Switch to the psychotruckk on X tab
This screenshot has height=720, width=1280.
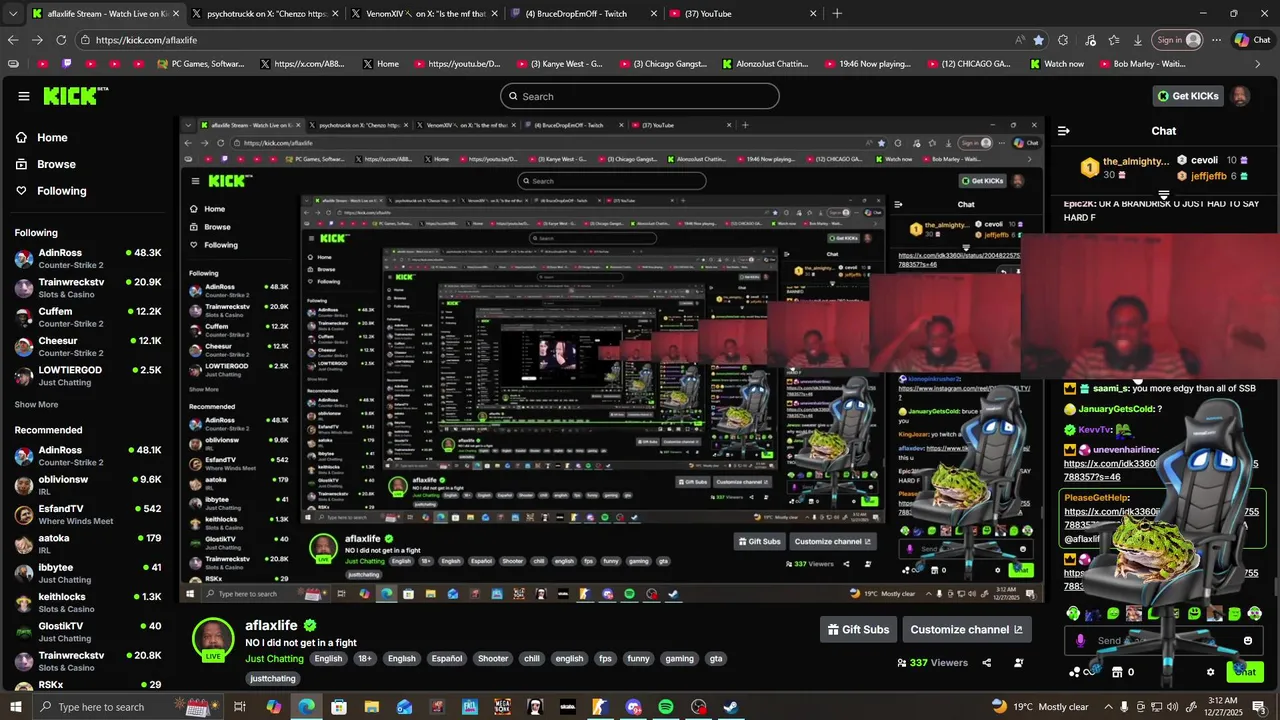pos(264,14)
